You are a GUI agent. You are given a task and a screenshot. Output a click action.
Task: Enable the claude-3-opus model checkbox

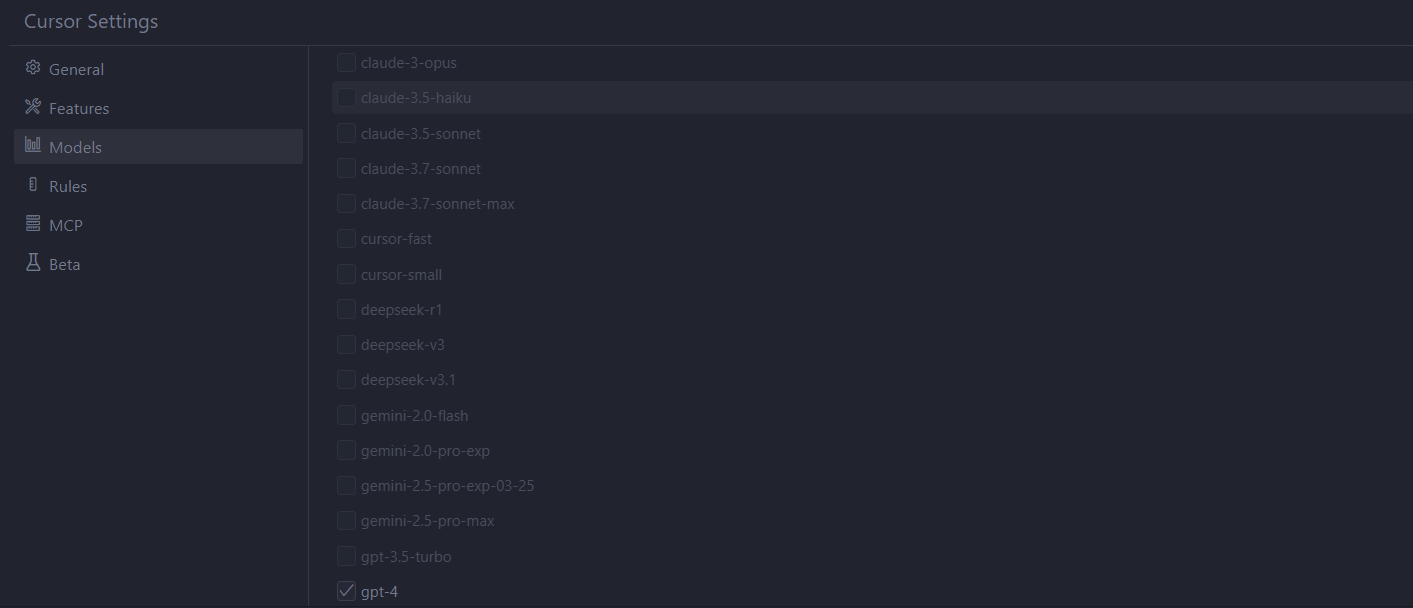(346, 63)
